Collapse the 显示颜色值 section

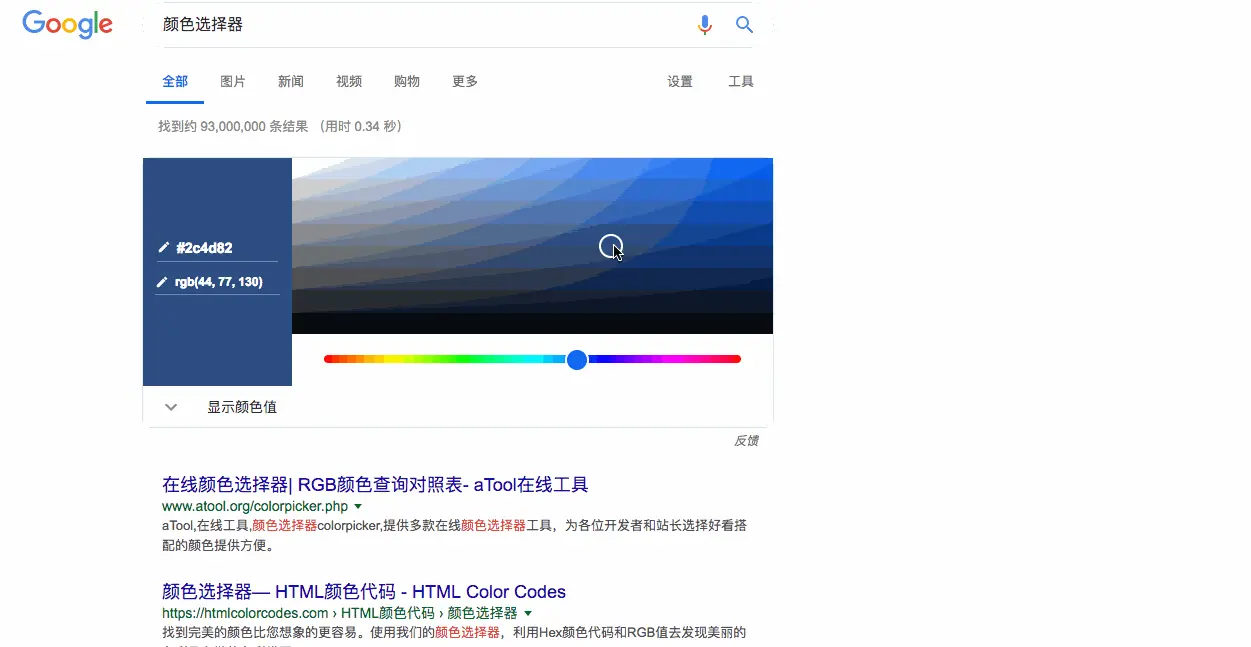(x=170, y=407)
